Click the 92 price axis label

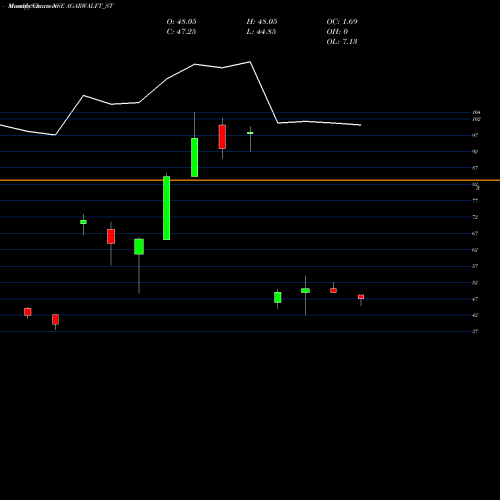475,151
